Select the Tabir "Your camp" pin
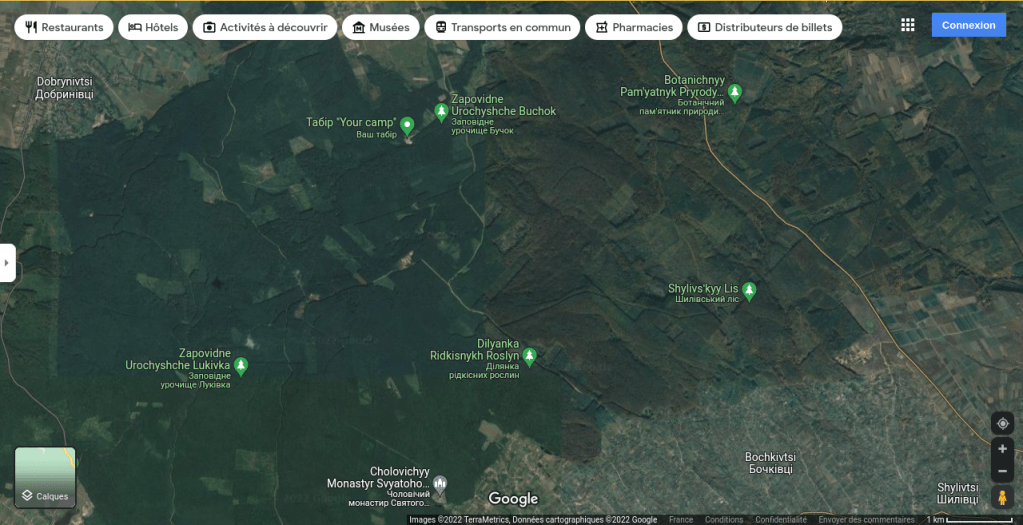The height and width of the screenshot is (525, 1023). 407,125
